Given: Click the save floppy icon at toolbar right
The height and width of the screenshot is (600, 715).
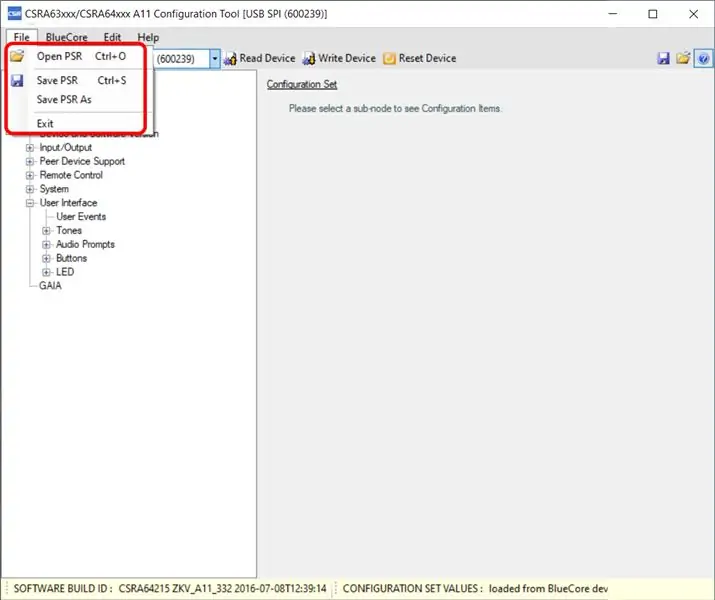Looking at the screenshot, I should 663,58.
